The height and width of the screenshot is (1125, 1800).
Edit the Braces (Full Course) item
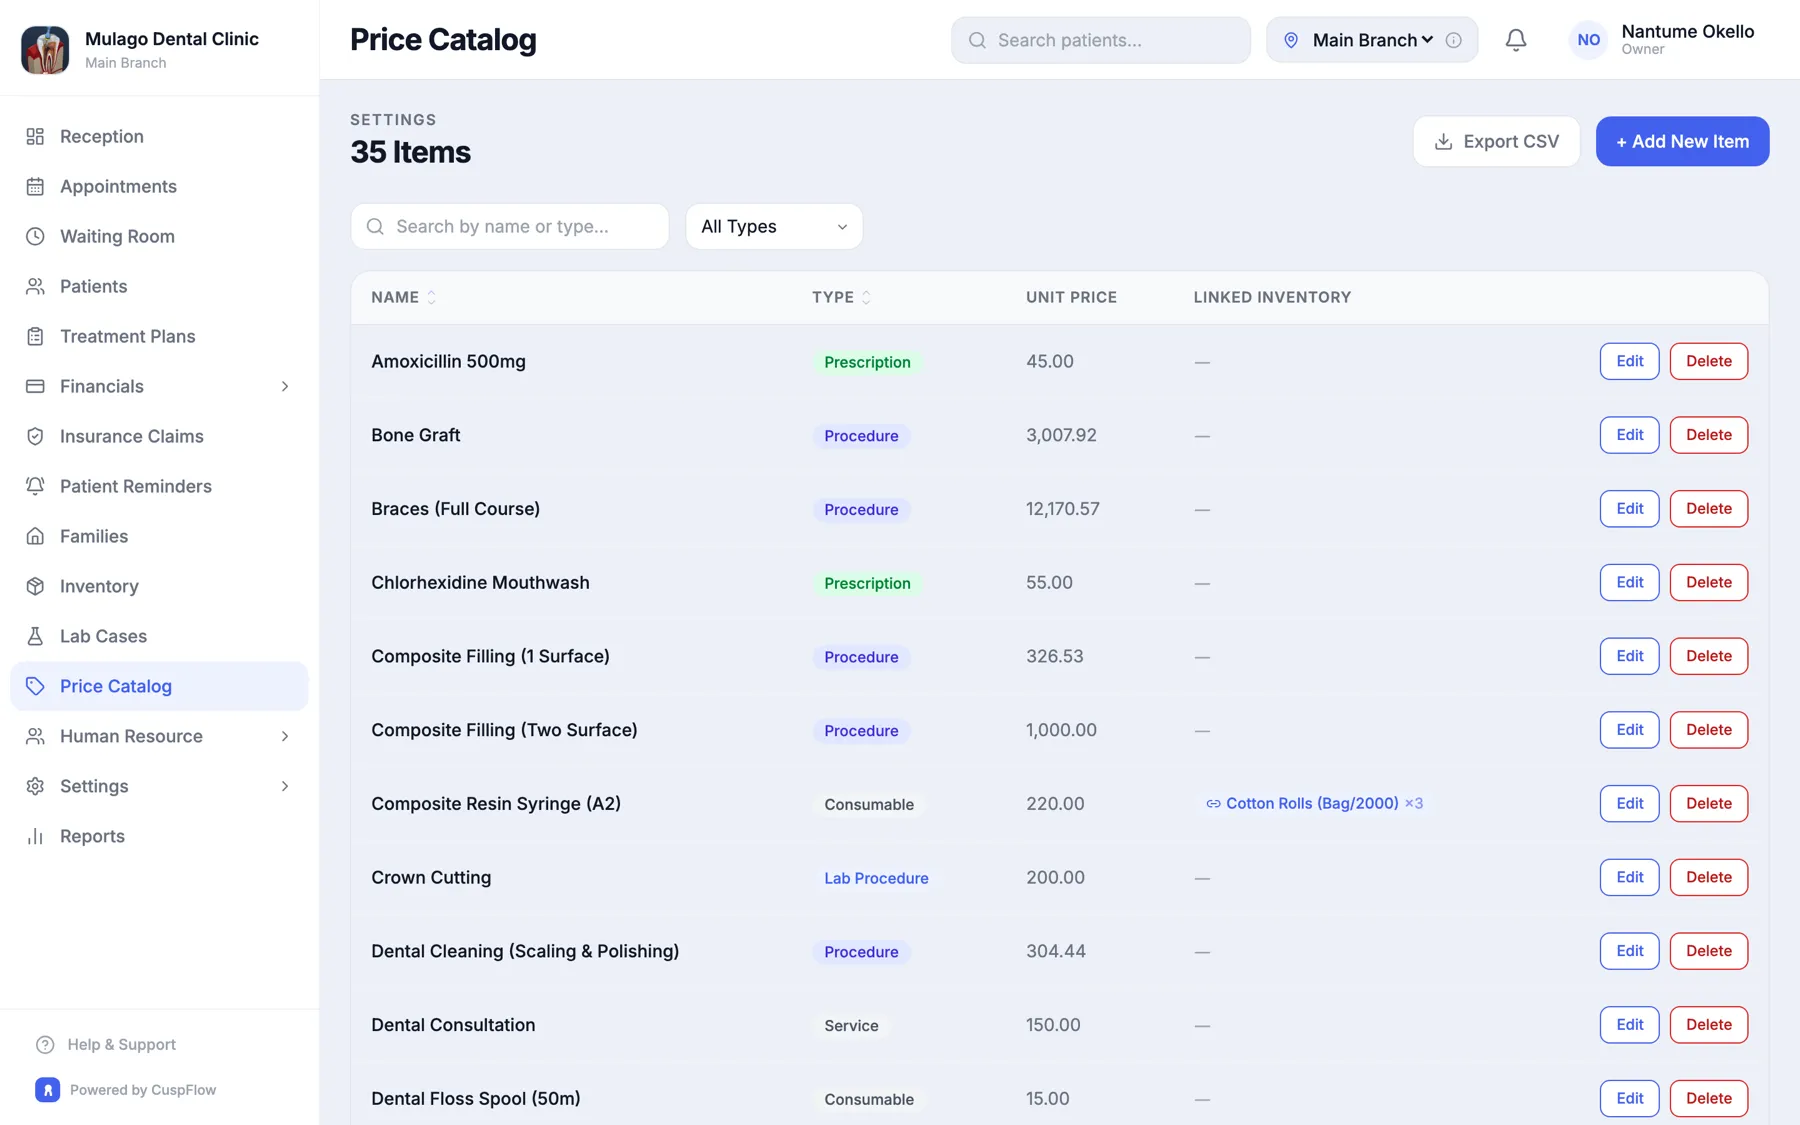(x=1629, y=508)
